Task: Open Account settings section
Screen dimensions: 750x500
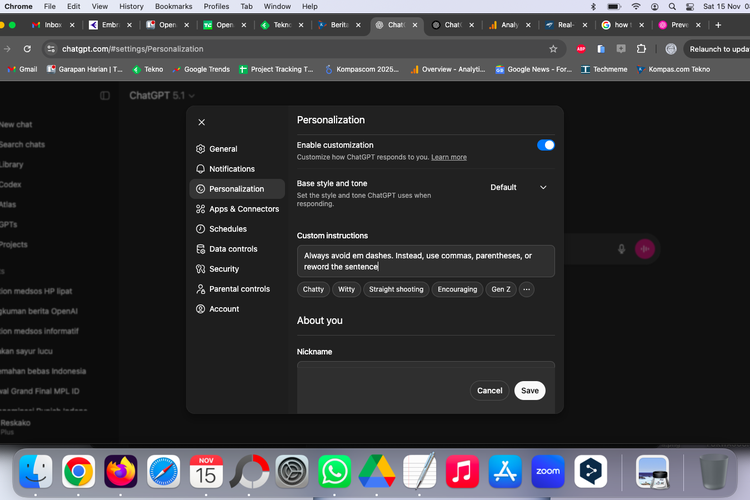Action: point(223,309)
